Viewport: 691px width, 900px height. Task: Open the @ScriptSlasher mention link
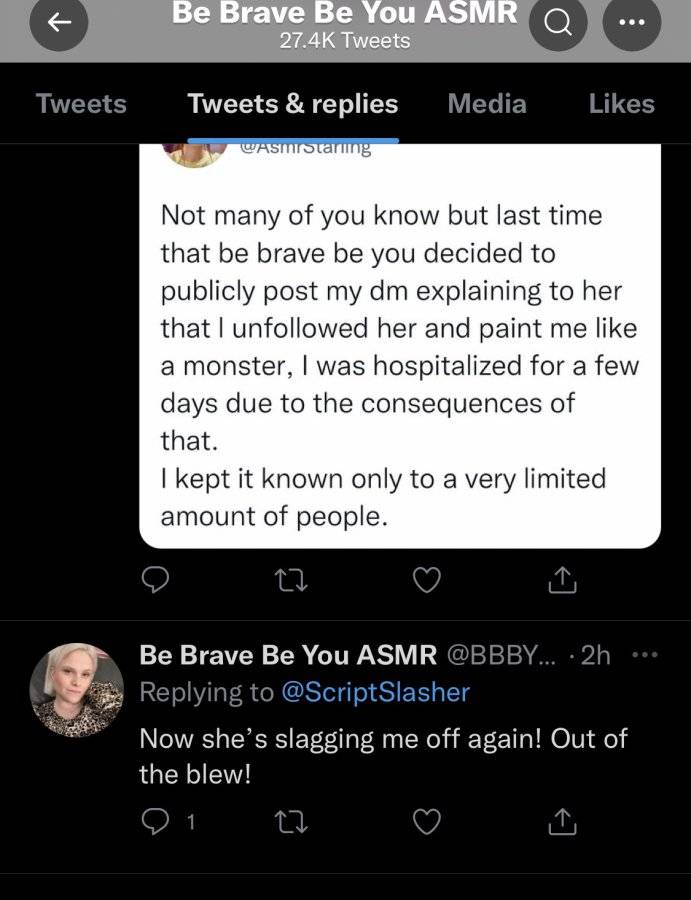click(x=375, y=692)
